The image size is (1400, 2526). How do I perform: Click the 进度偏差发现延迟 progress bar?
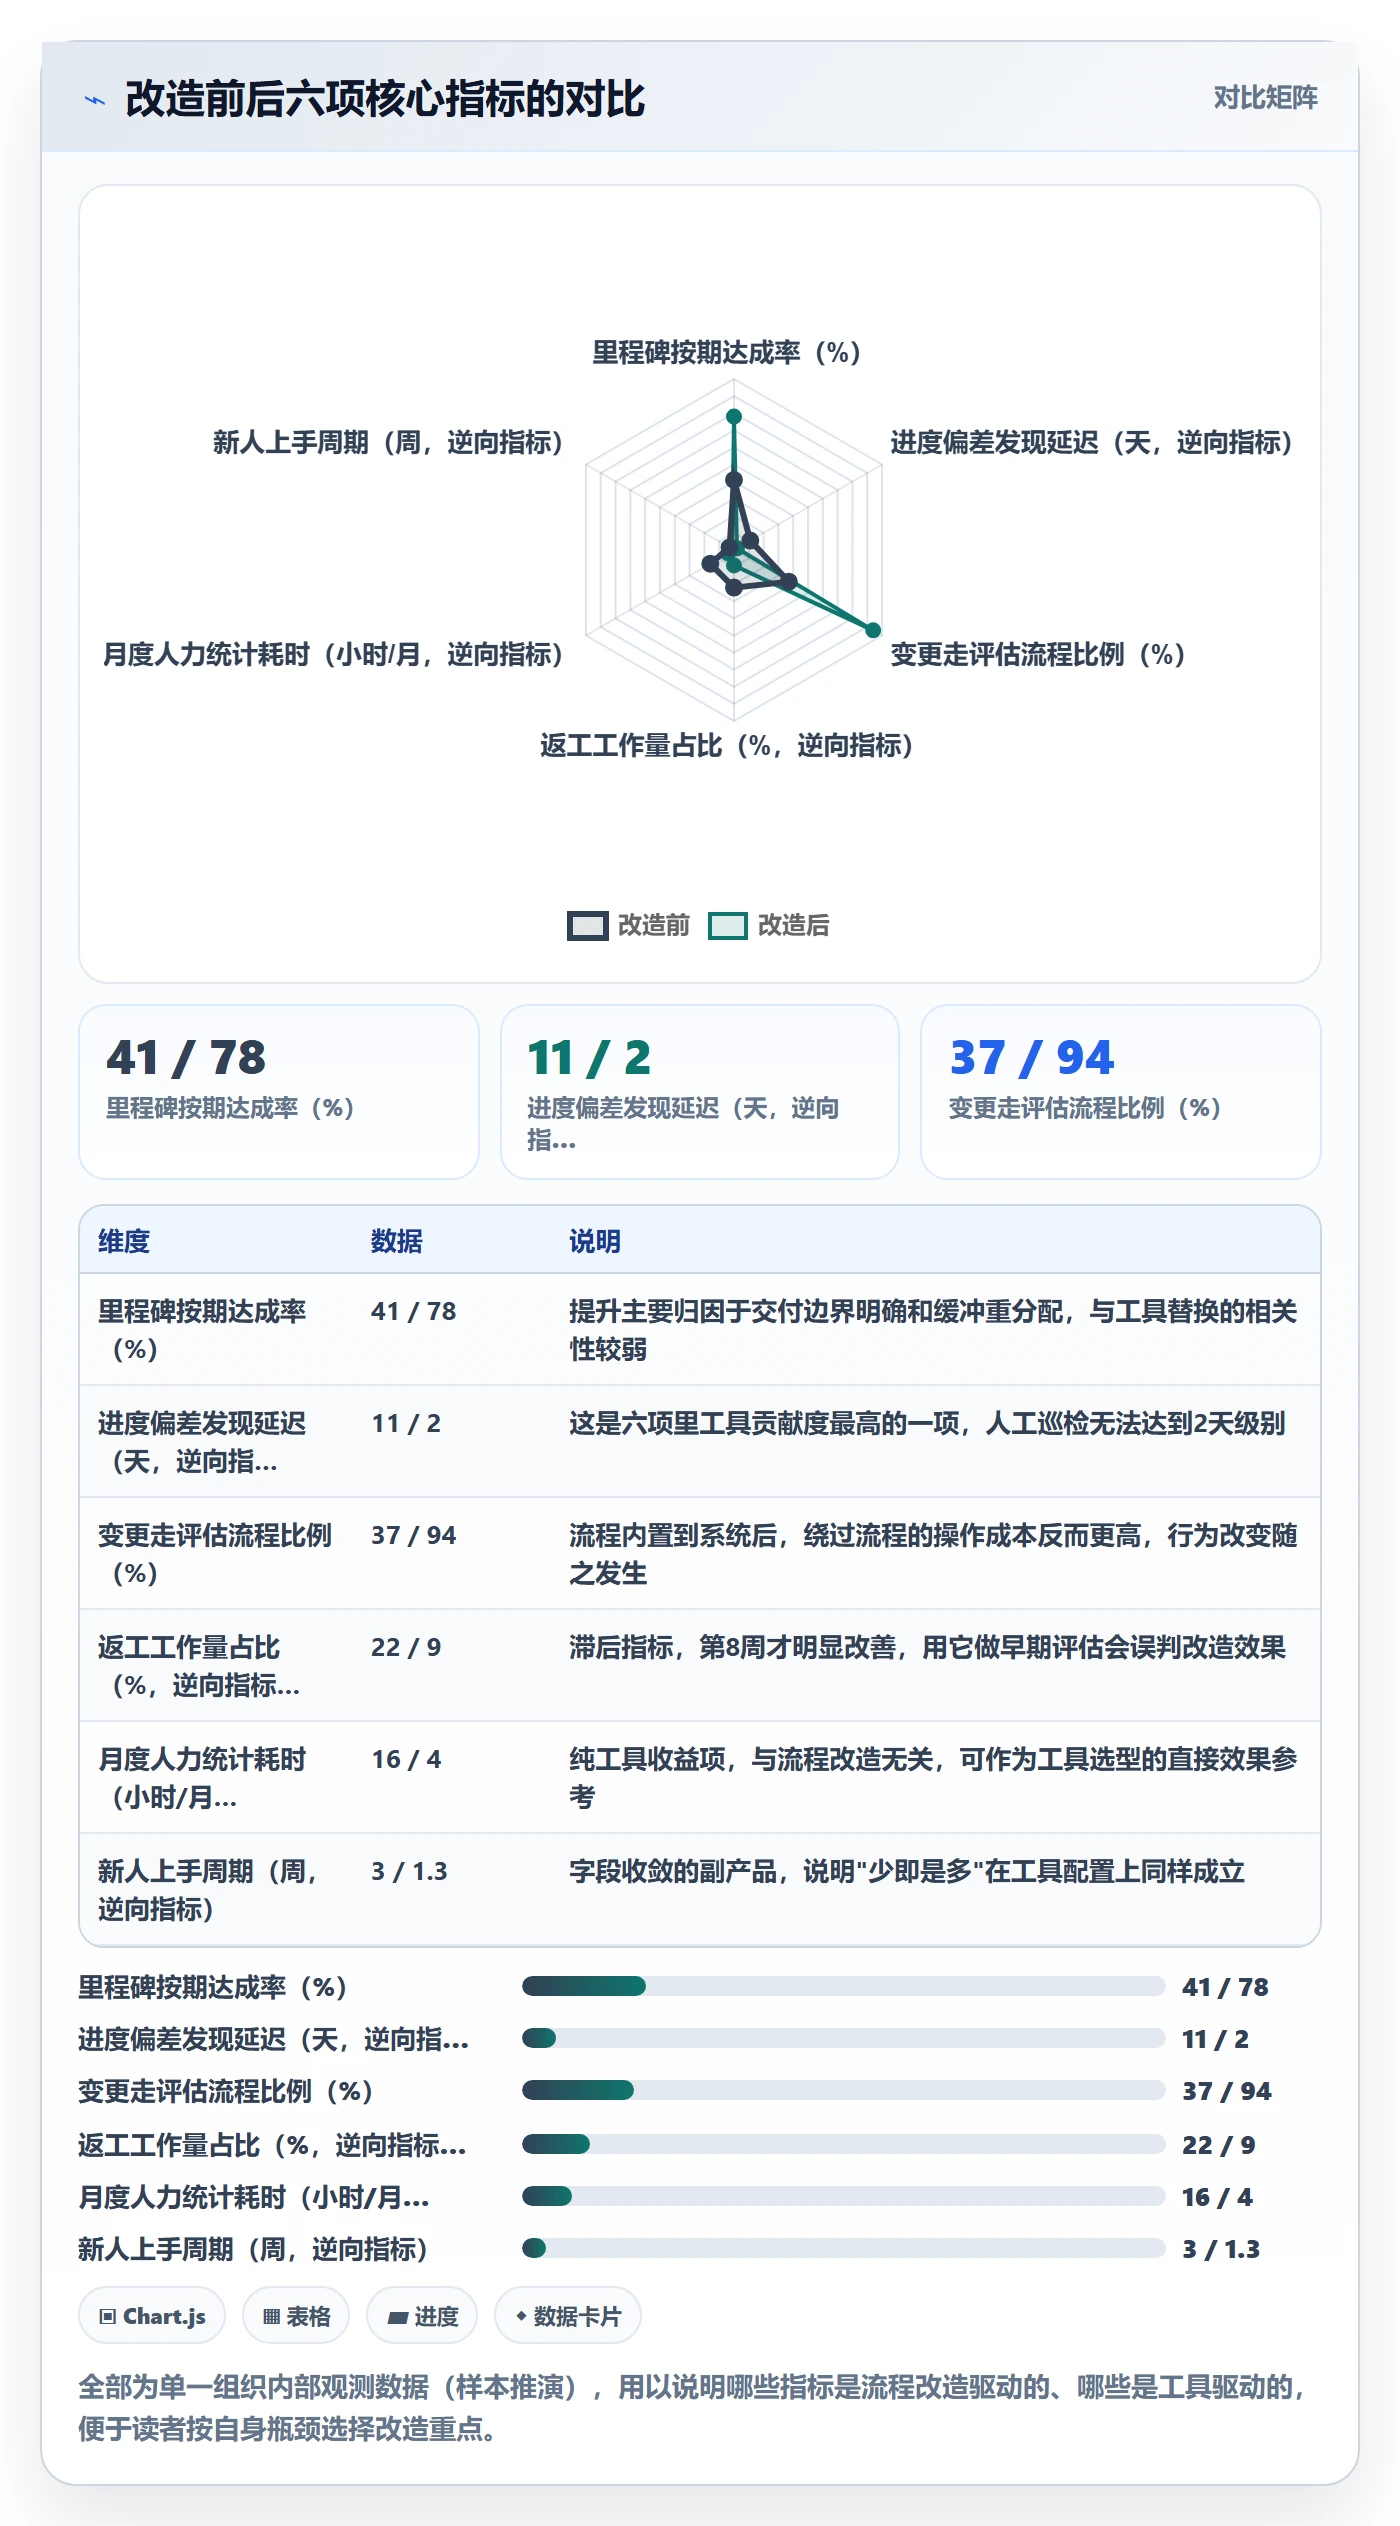tap(844, 2038)
